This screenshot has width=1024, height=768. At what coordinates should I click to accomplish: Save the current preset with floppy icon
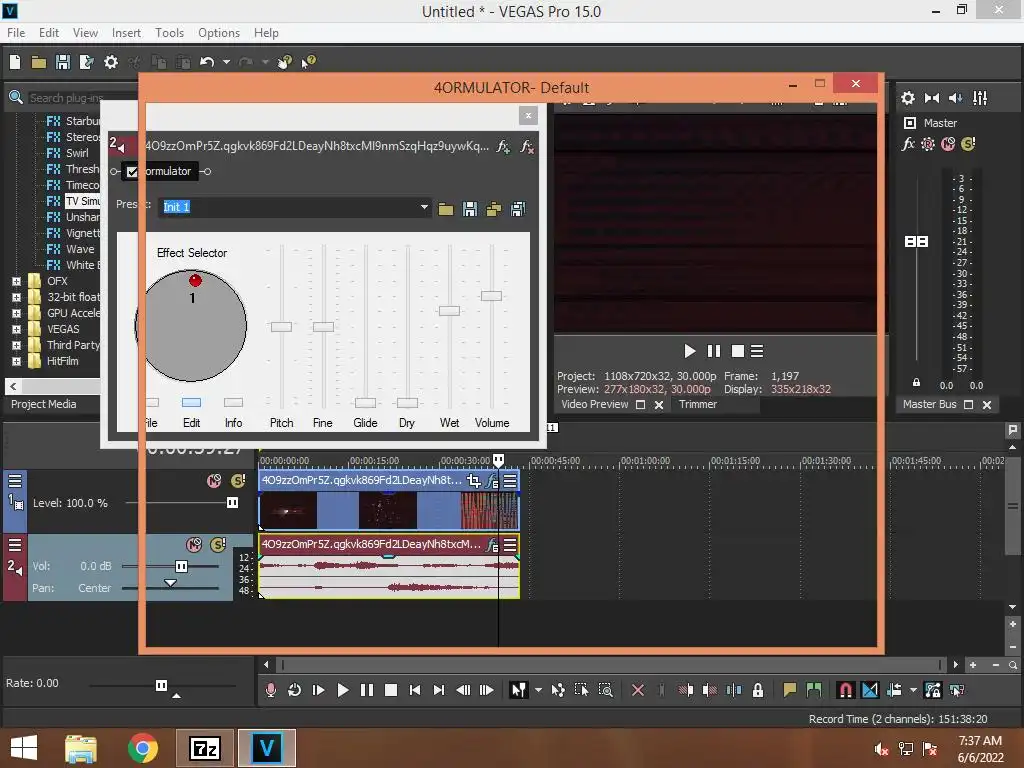(x=470, y=209)
